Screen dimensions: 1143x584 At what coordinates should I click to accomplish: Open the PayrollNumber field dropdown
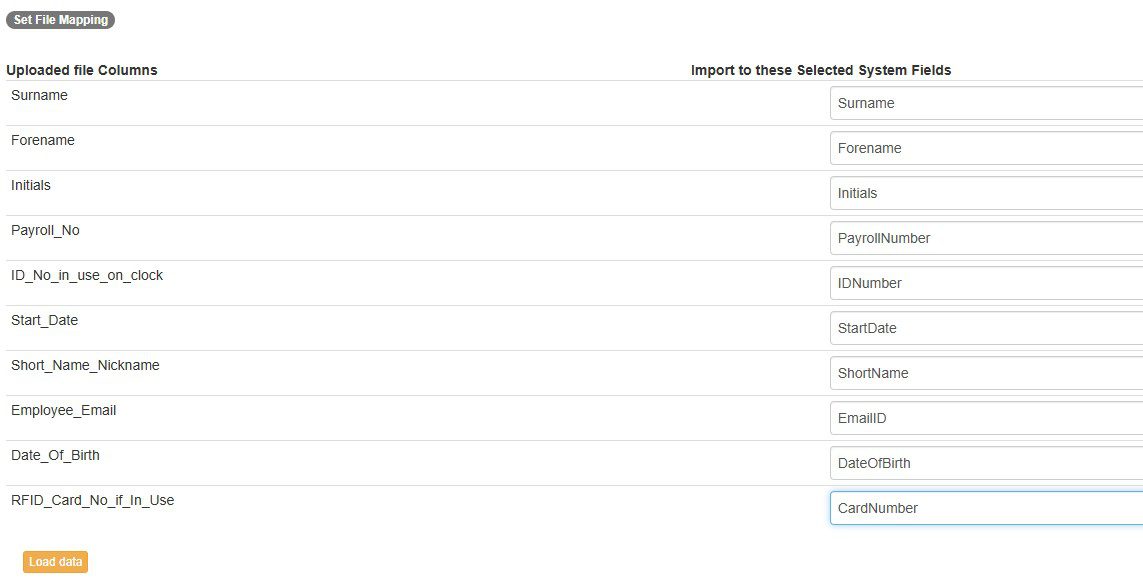pyautogui.click(x=985, y=238)
